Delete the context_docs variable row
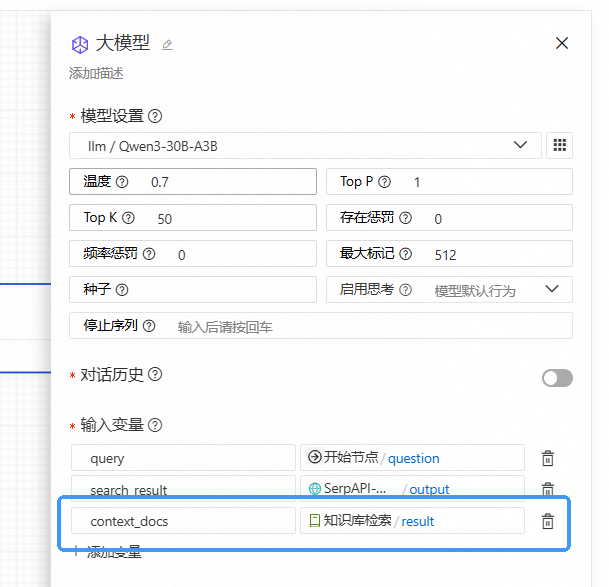 click(x=547, y=521)
